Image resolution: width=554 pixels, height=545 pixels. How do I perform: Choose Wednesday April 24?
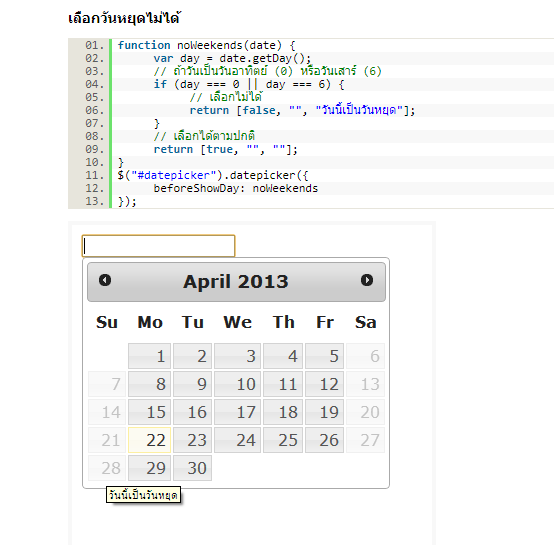(x=237, y=440)
